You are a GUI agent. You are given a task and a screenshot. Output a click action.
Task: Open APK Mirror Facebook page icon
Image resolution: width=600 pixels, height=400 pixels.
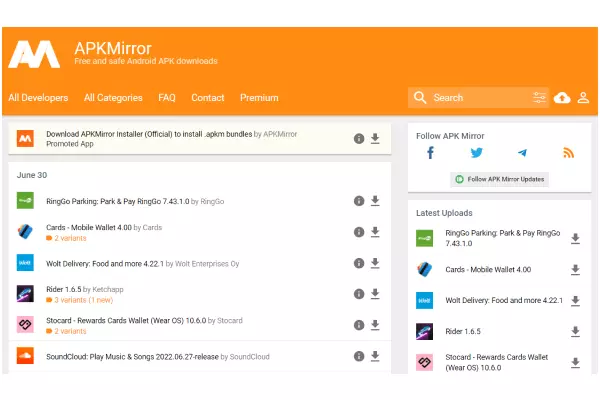430,153
